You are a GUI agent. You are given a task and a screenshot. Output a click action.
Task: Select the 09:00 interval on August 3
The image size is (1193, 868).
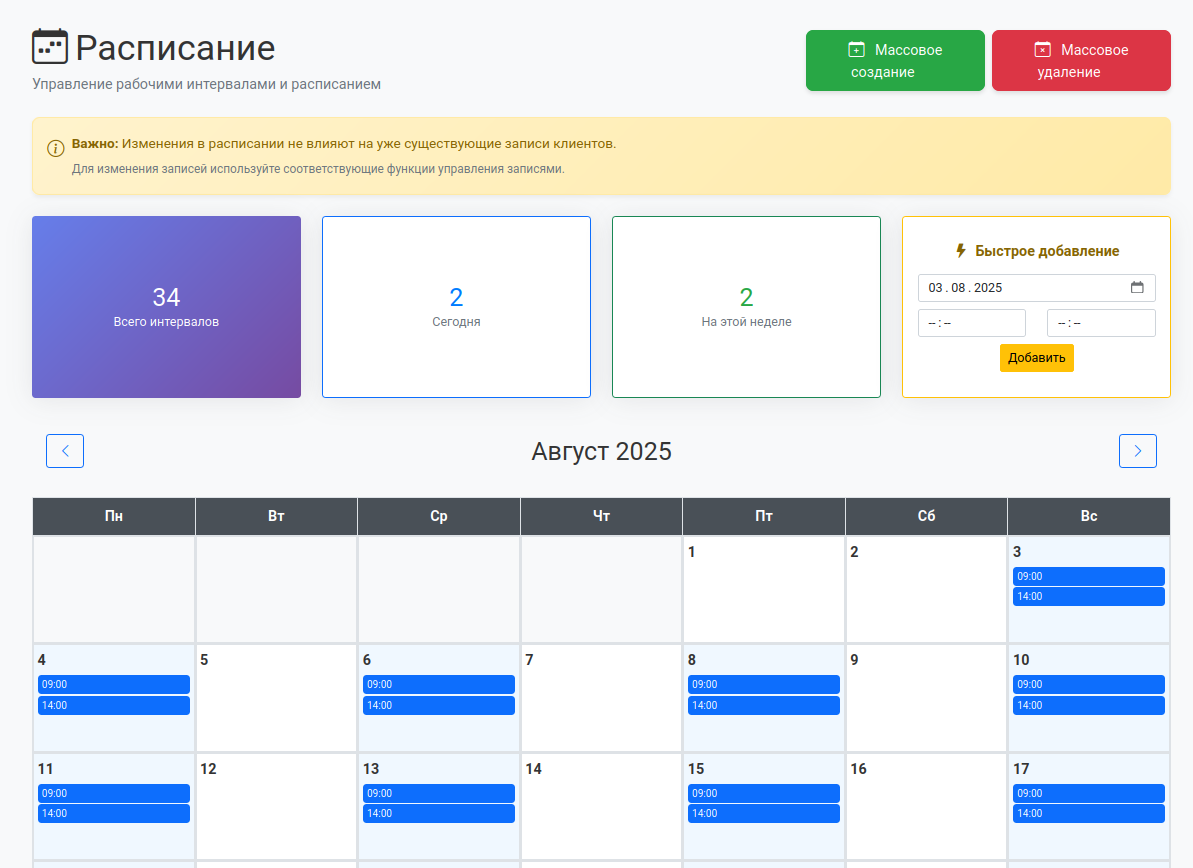1088,576
